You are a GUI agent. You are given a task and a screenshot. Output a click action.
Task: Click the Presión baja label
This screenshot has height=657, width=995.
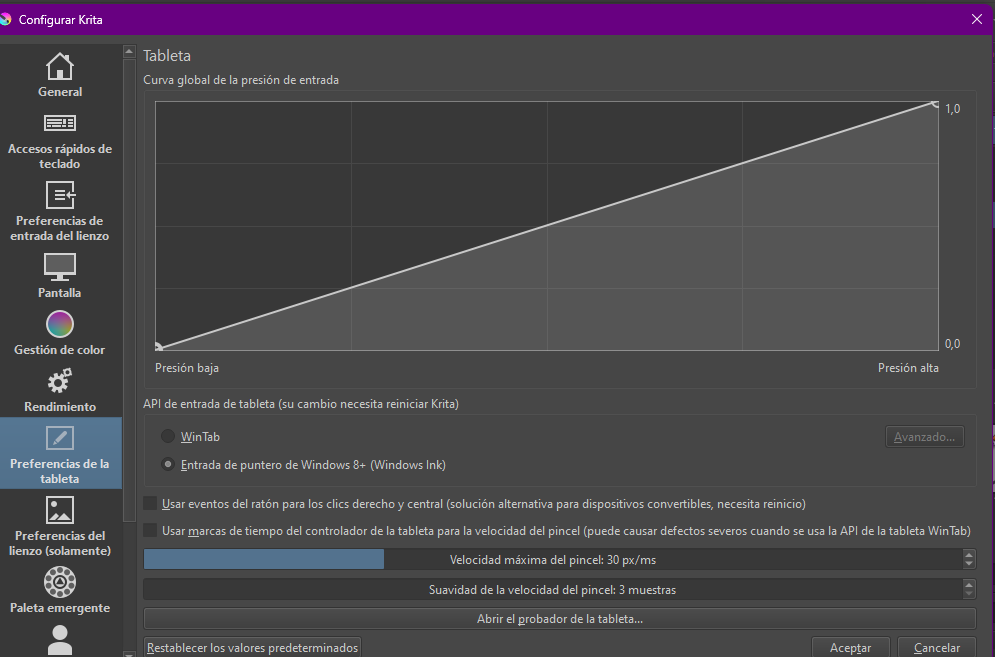pos(187,368)
